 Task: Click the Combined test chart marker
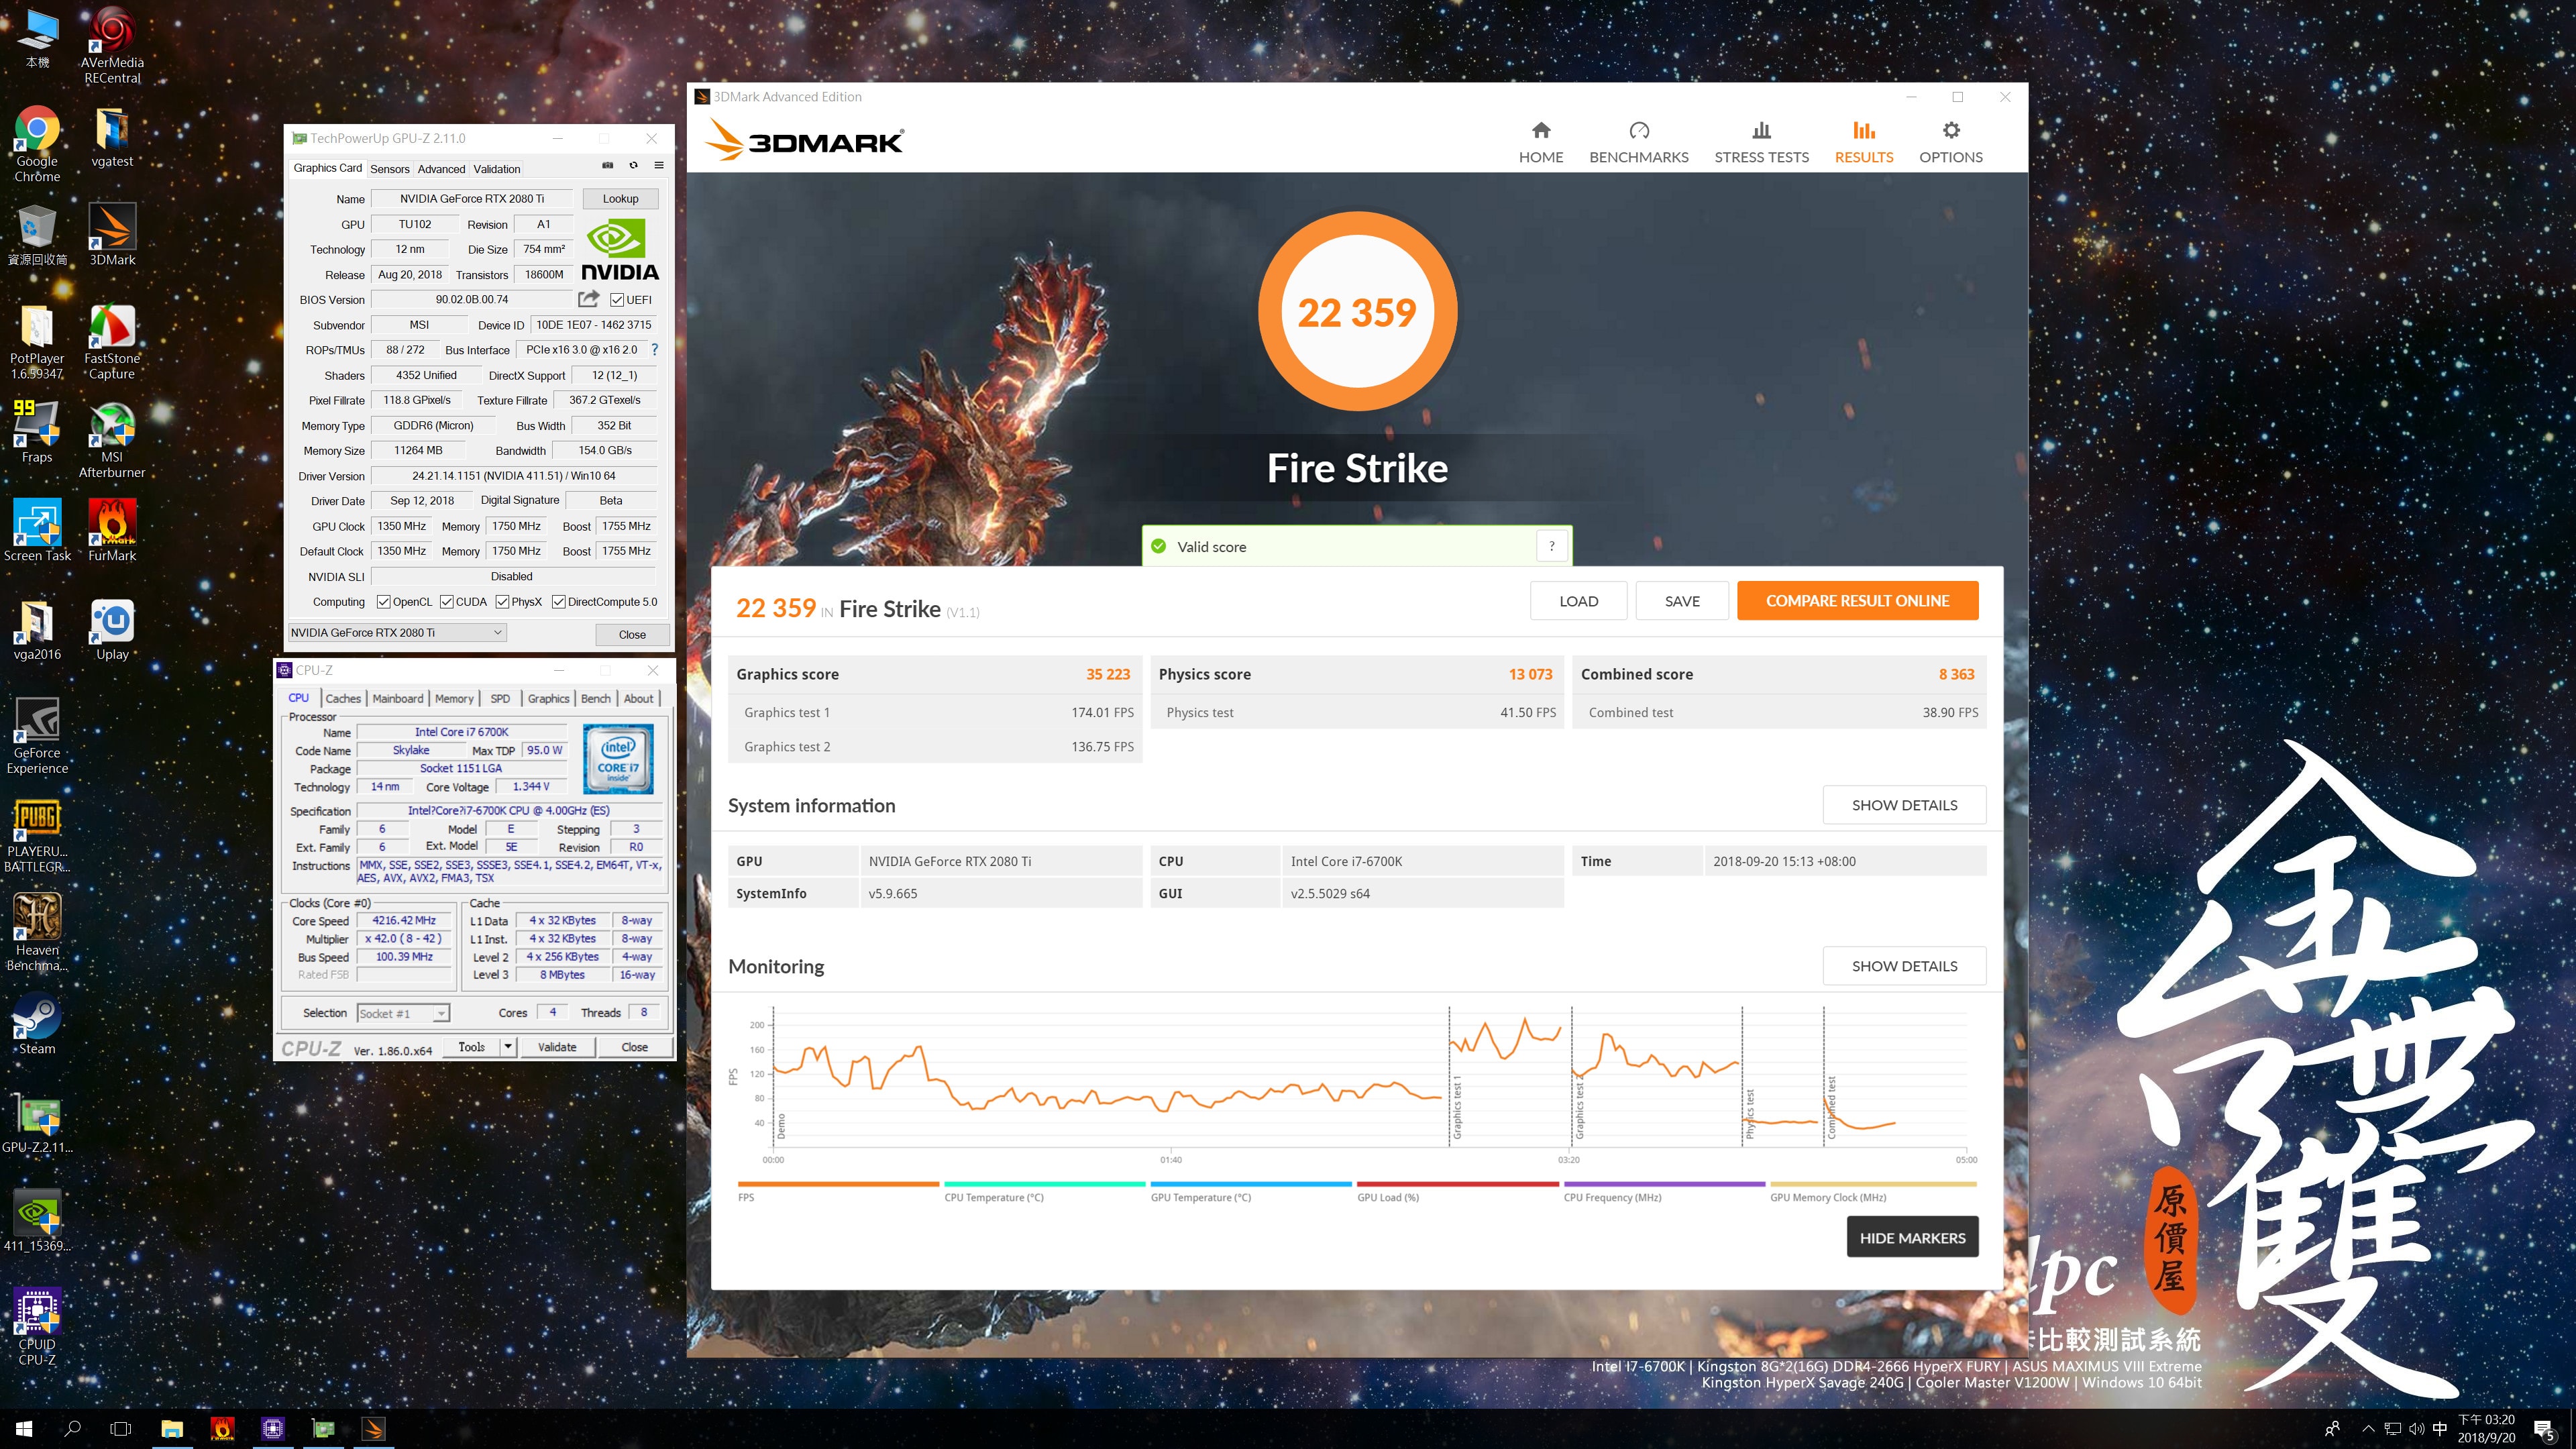pyautogui.click(x=1831, y=1108)
